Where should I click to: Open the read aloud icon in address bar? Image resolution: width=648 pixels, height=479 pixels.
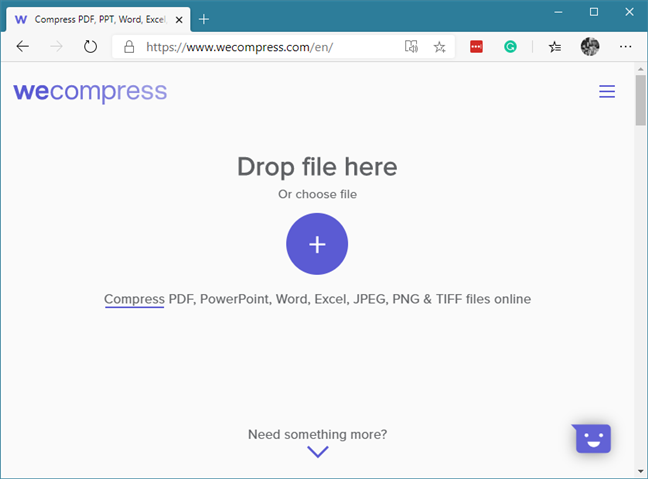tap(411, 47)
